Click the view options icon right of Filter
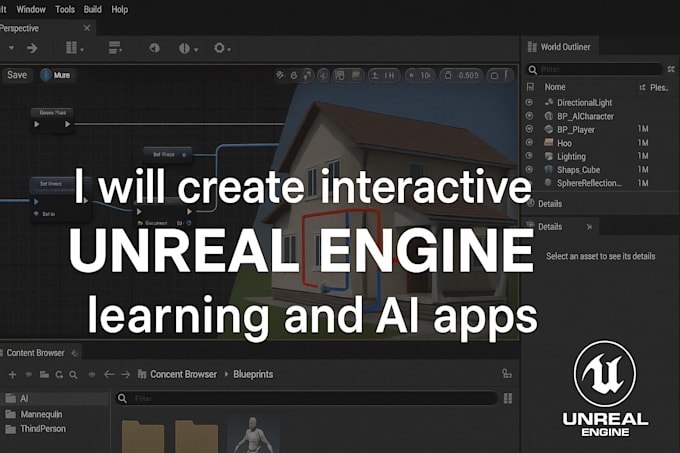The image size is (680, 453). (508, 398)
